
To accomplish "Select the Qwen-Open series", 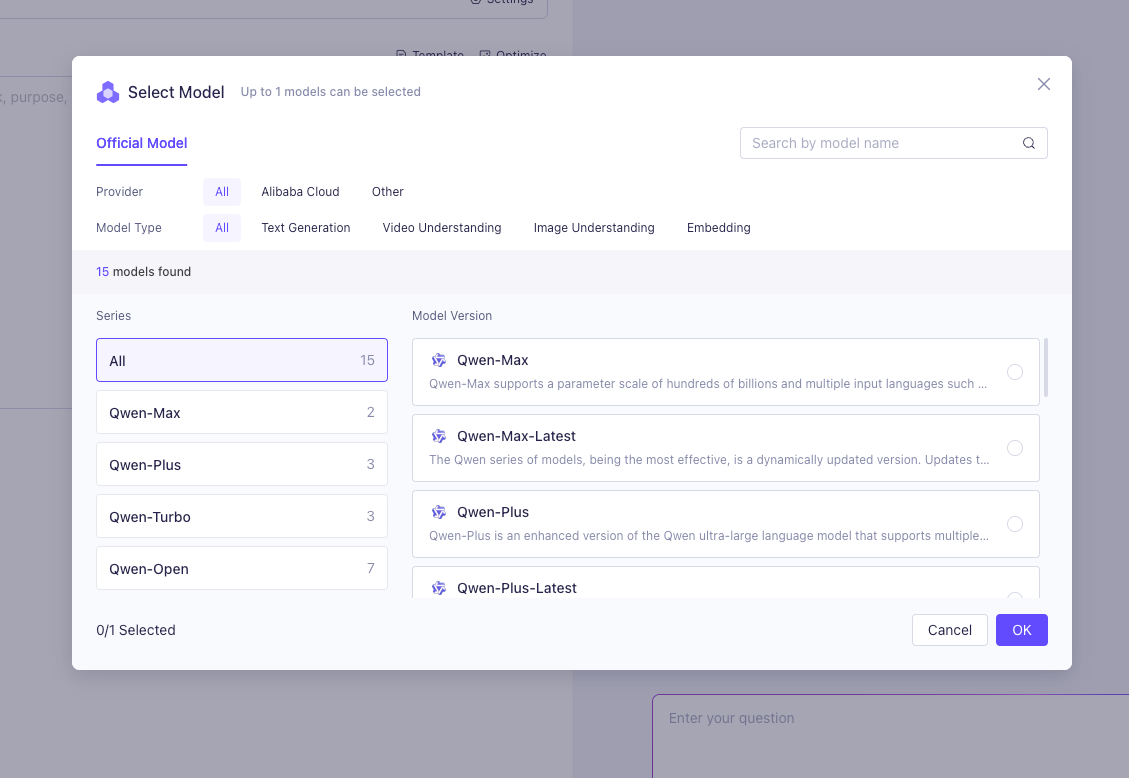I will [x=242, y=568].
